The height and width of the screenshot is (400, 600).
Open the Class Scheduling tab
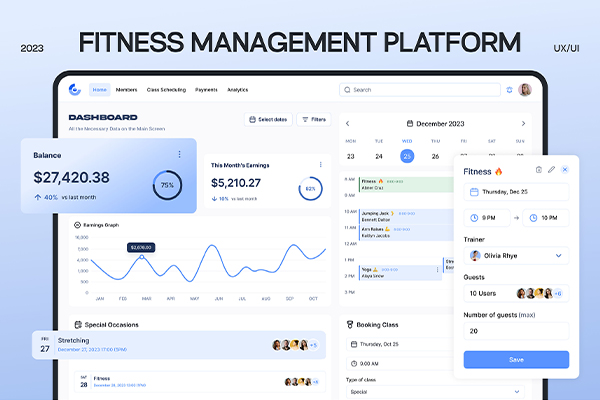click(165, 89)
